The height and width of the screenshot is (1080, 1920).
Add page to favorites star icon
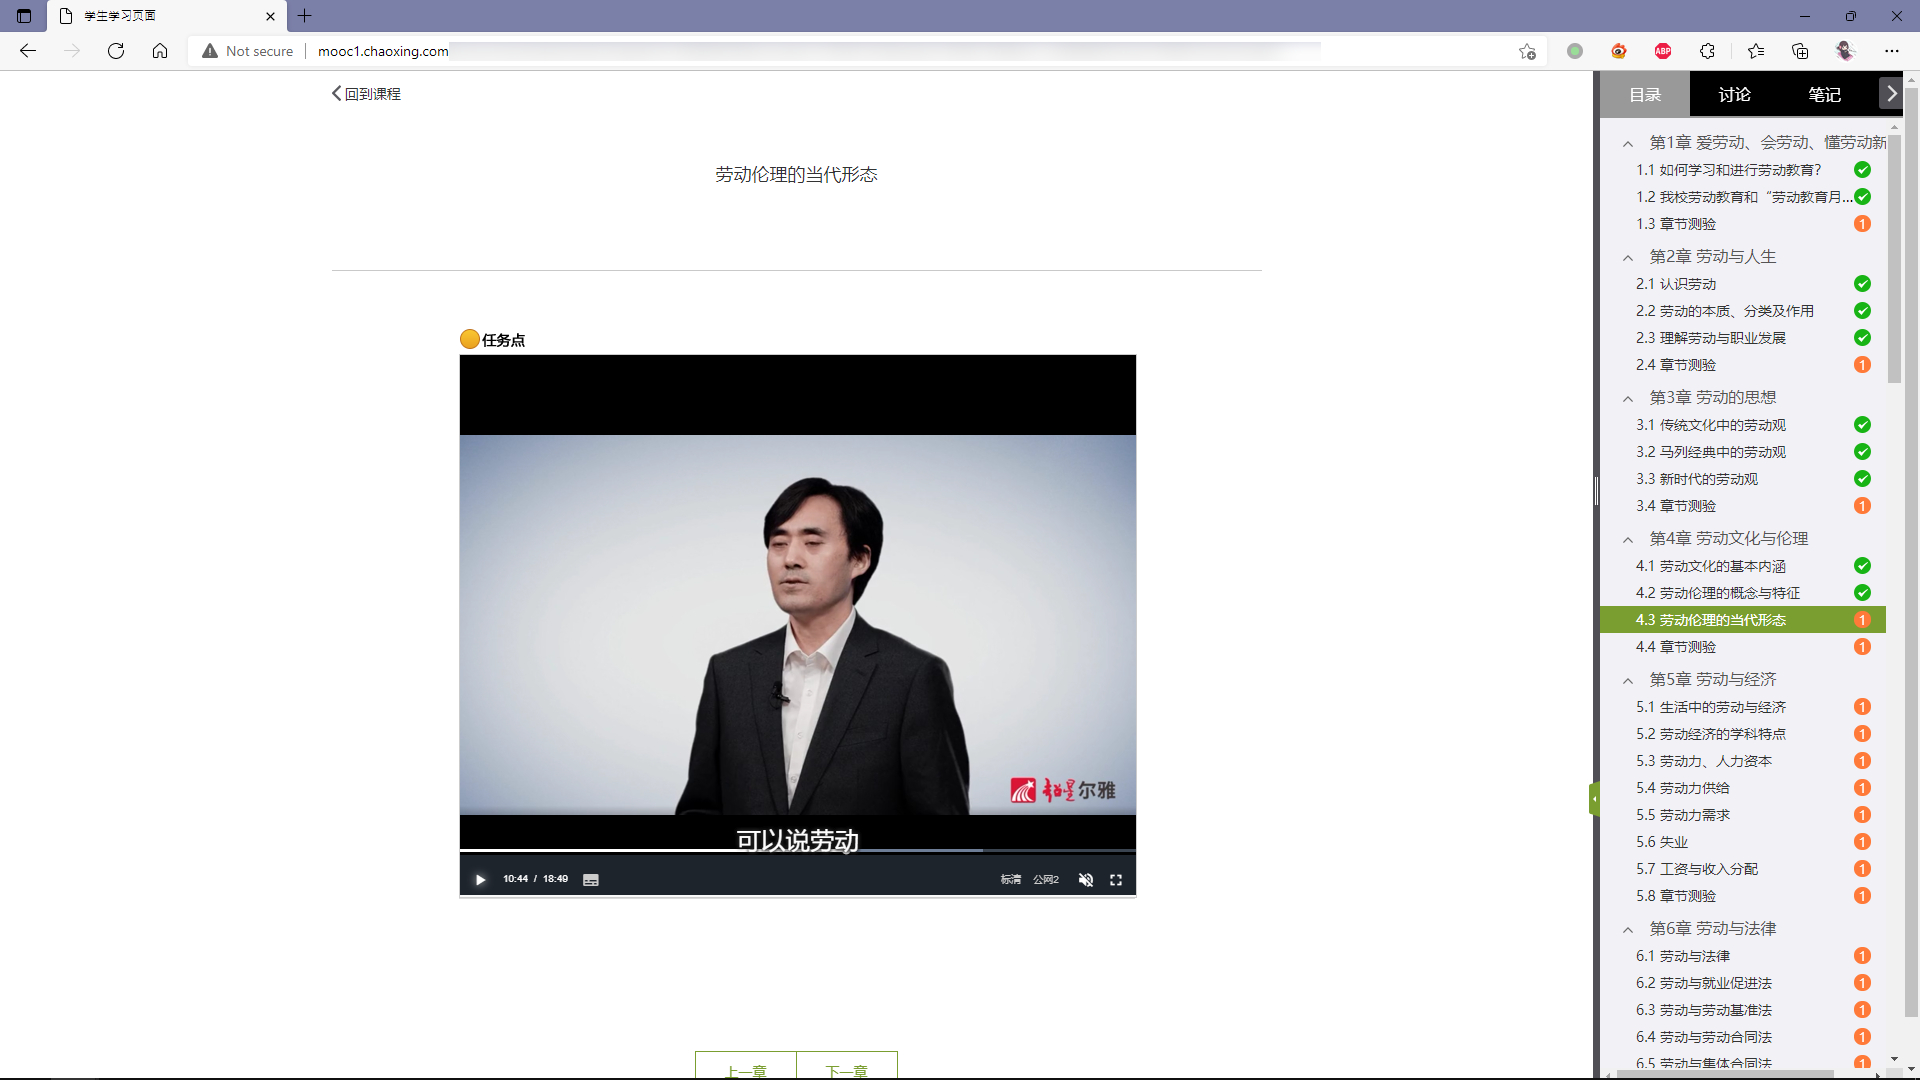[x=1527, y=51]
